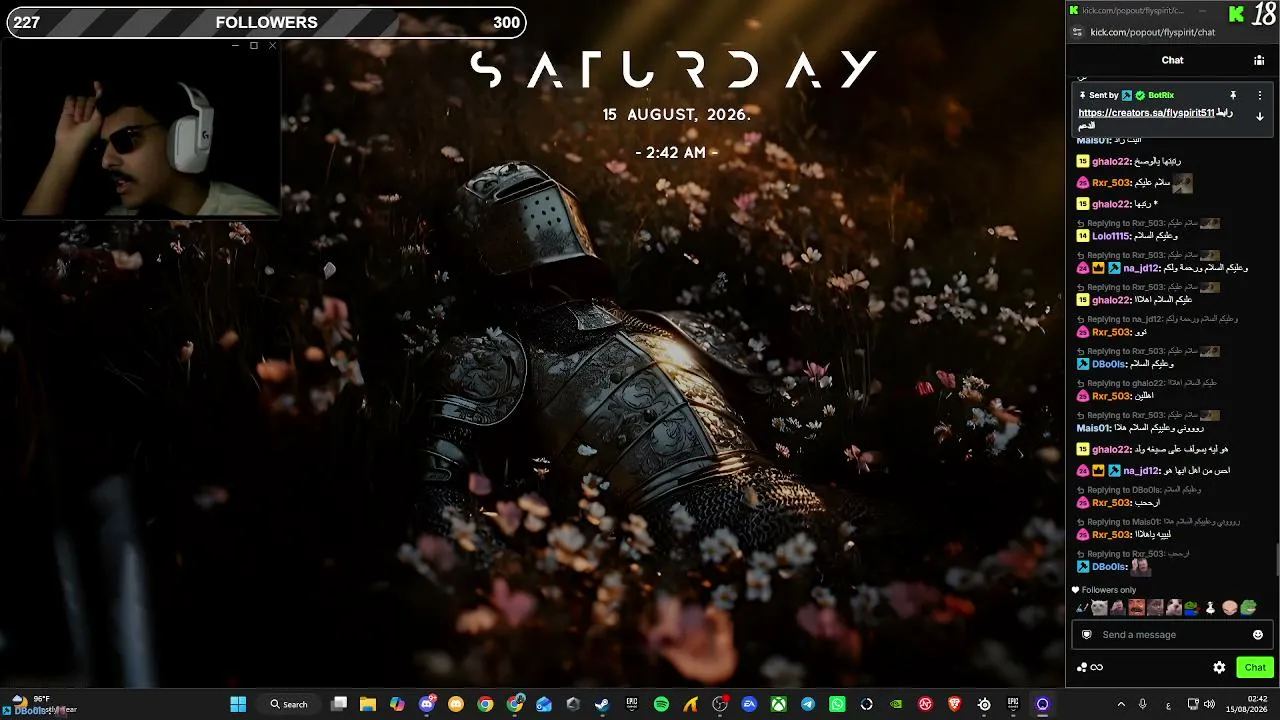This screenshot has height=720, width=1280.
Task: Open volume control in system tray
Action: (x=1209, y=704)
